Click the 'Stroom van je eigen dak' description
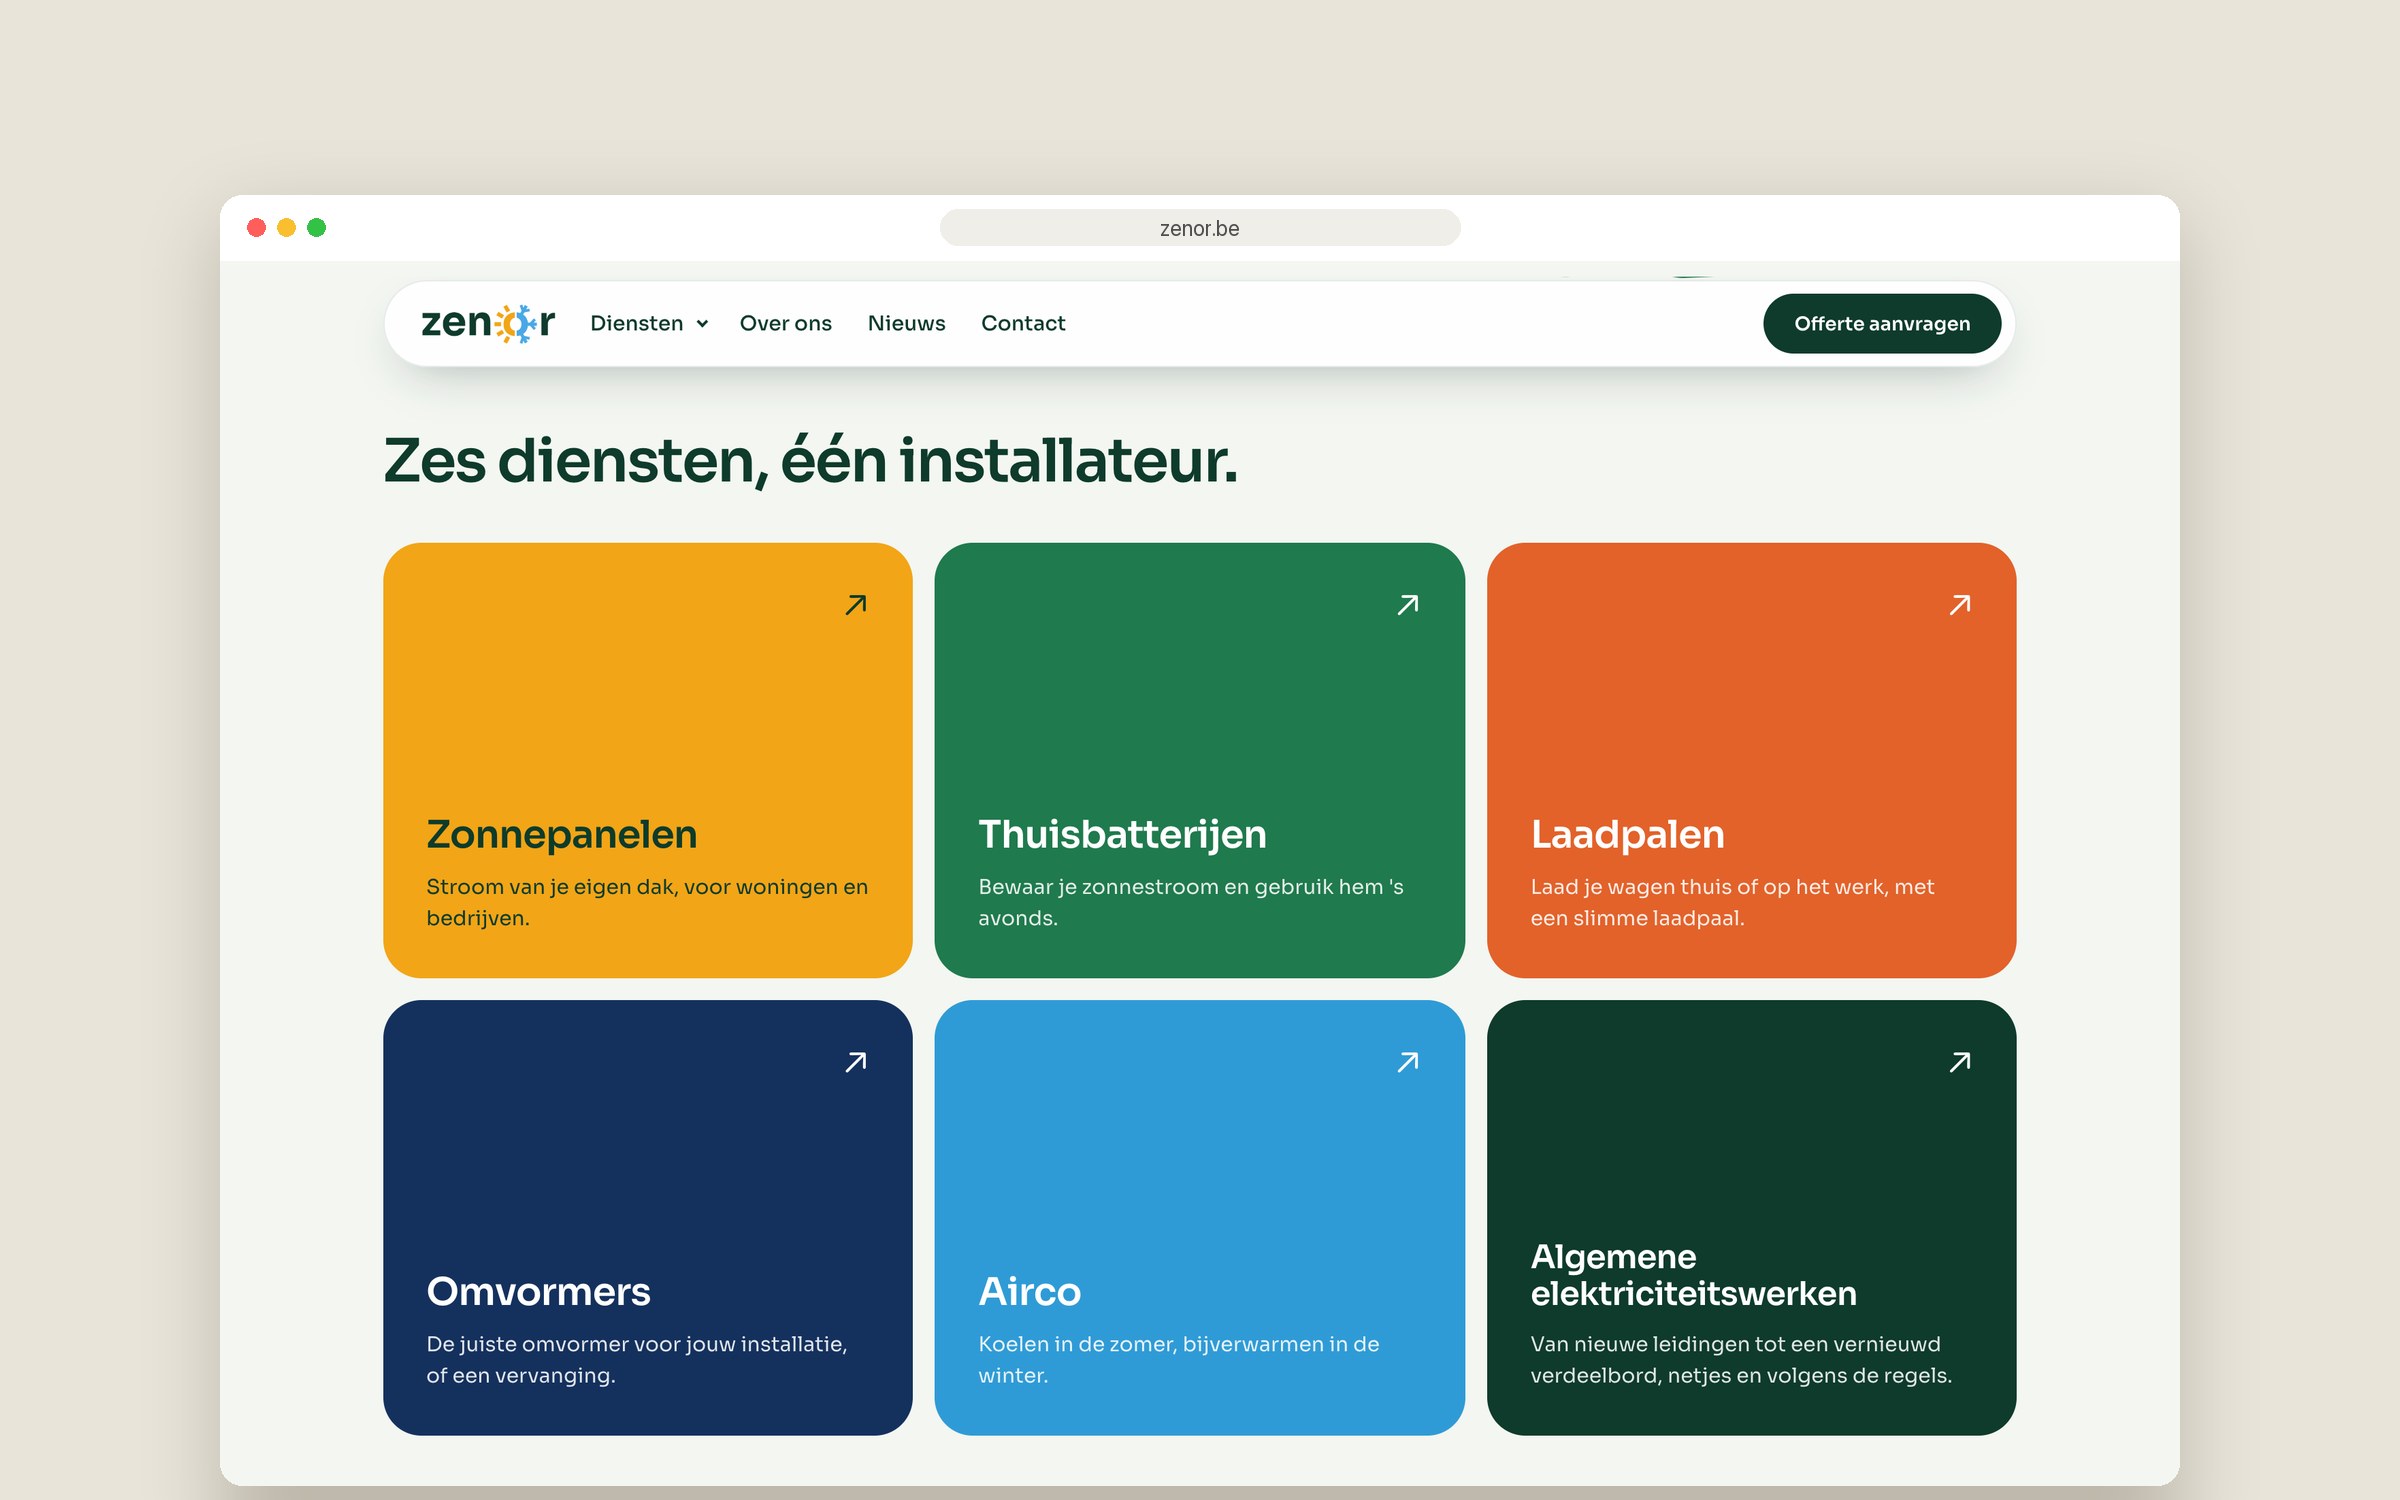The image size is (2400, 1500). coord(647,902)
